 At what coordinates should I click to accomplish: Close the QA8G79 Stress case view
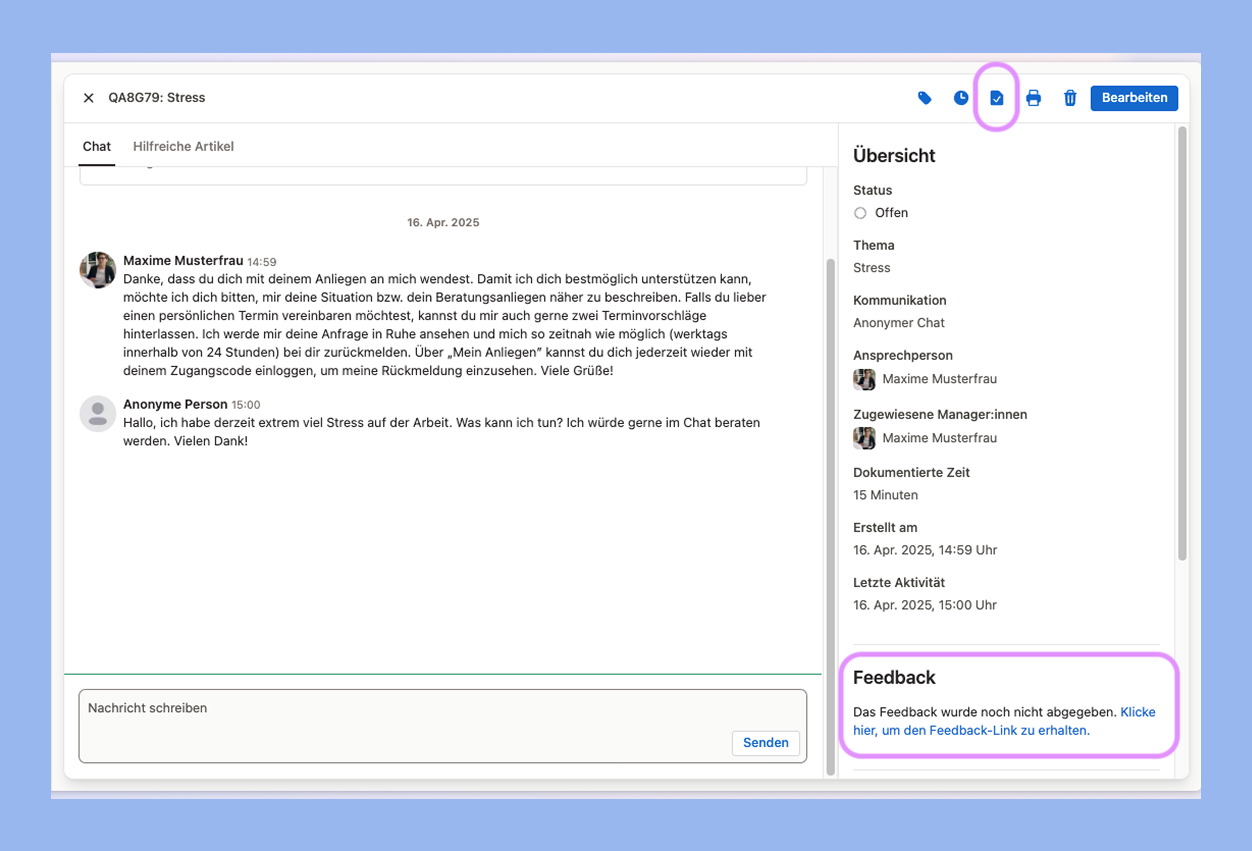88,98
